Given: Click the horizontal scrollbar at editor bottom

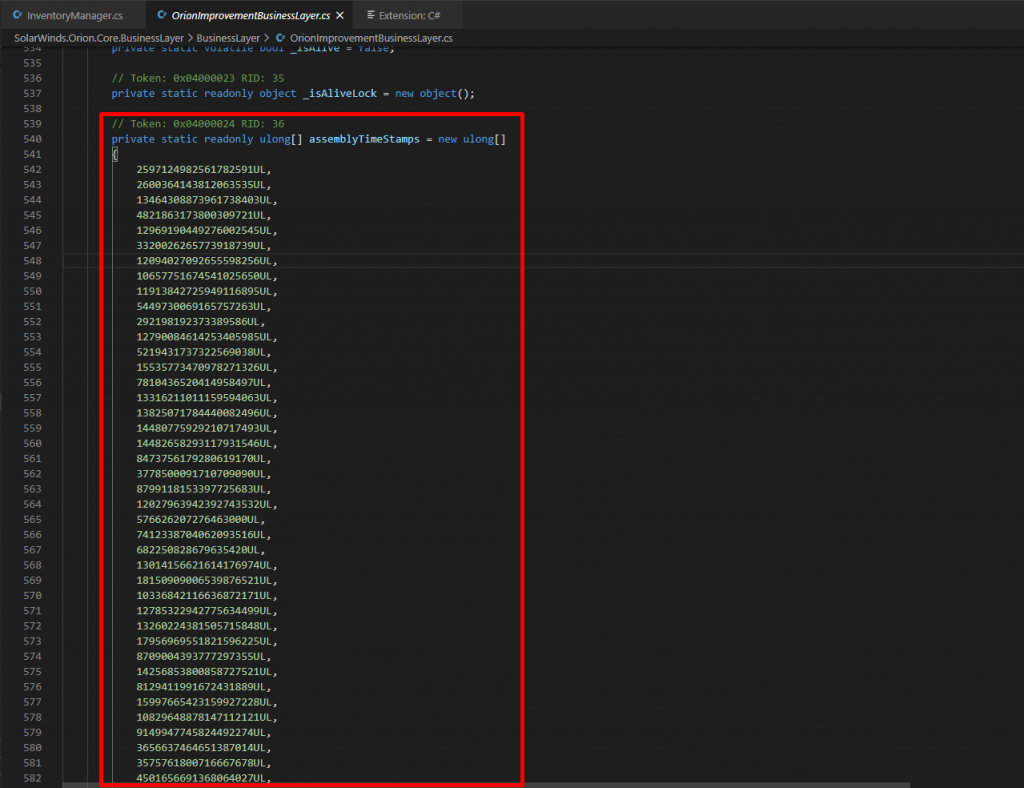Looking at the screenshot, I should [x=486, y=785].
